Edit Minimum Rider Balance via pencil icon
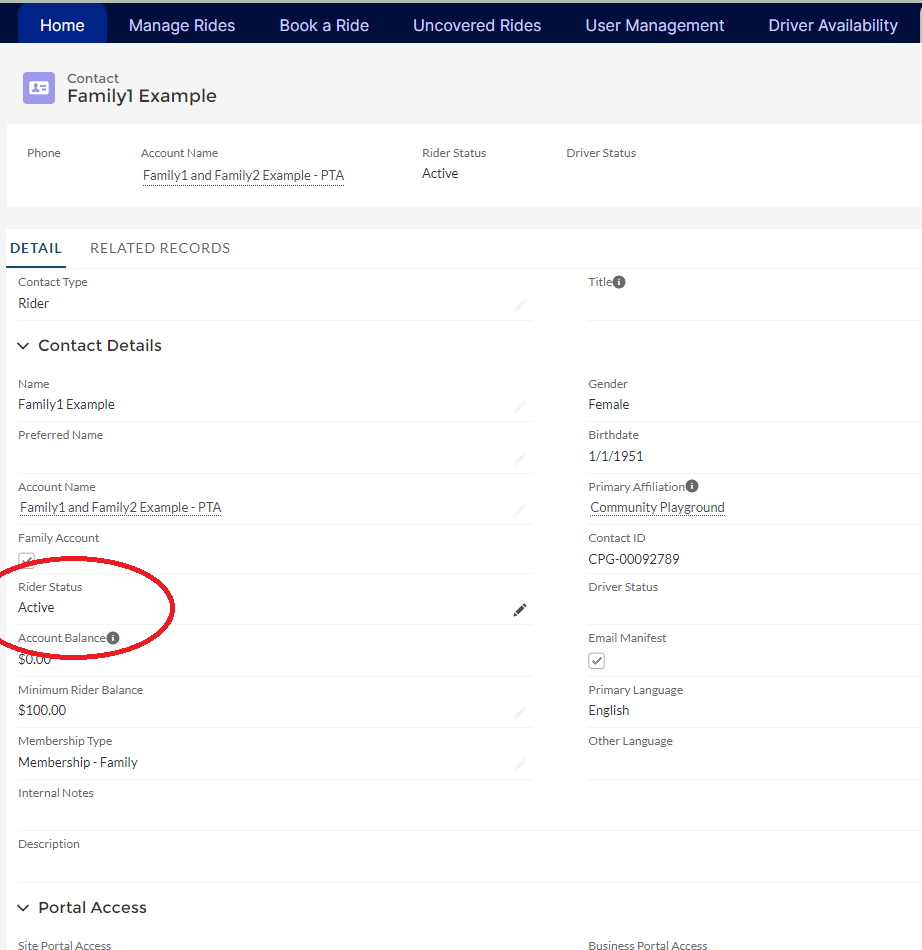Screen dimensions: 922x950 pyautogui.click(x=519, y=713)
